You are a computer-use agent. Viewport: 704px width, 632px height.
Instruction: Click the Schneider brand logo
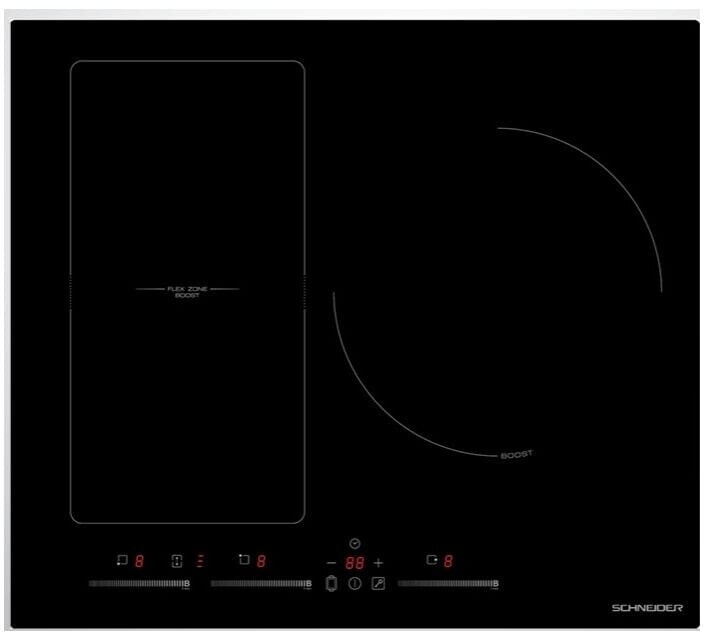[647, 607]
